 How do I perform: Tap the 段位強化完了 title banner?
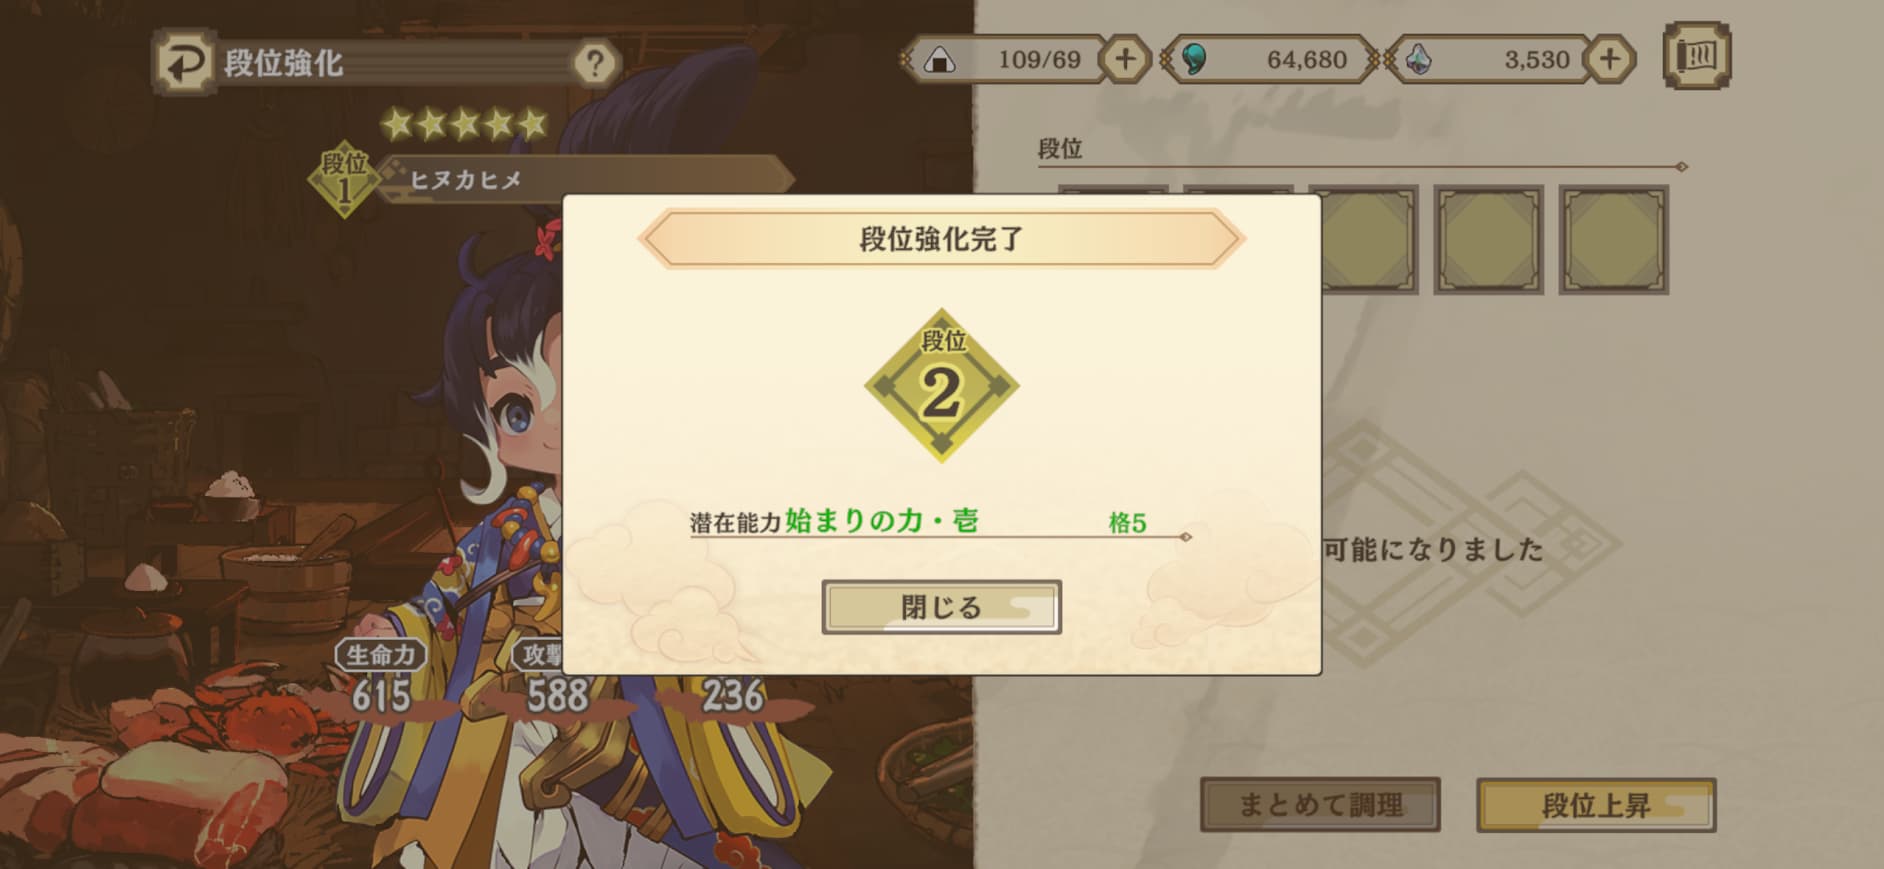[941, 239]
